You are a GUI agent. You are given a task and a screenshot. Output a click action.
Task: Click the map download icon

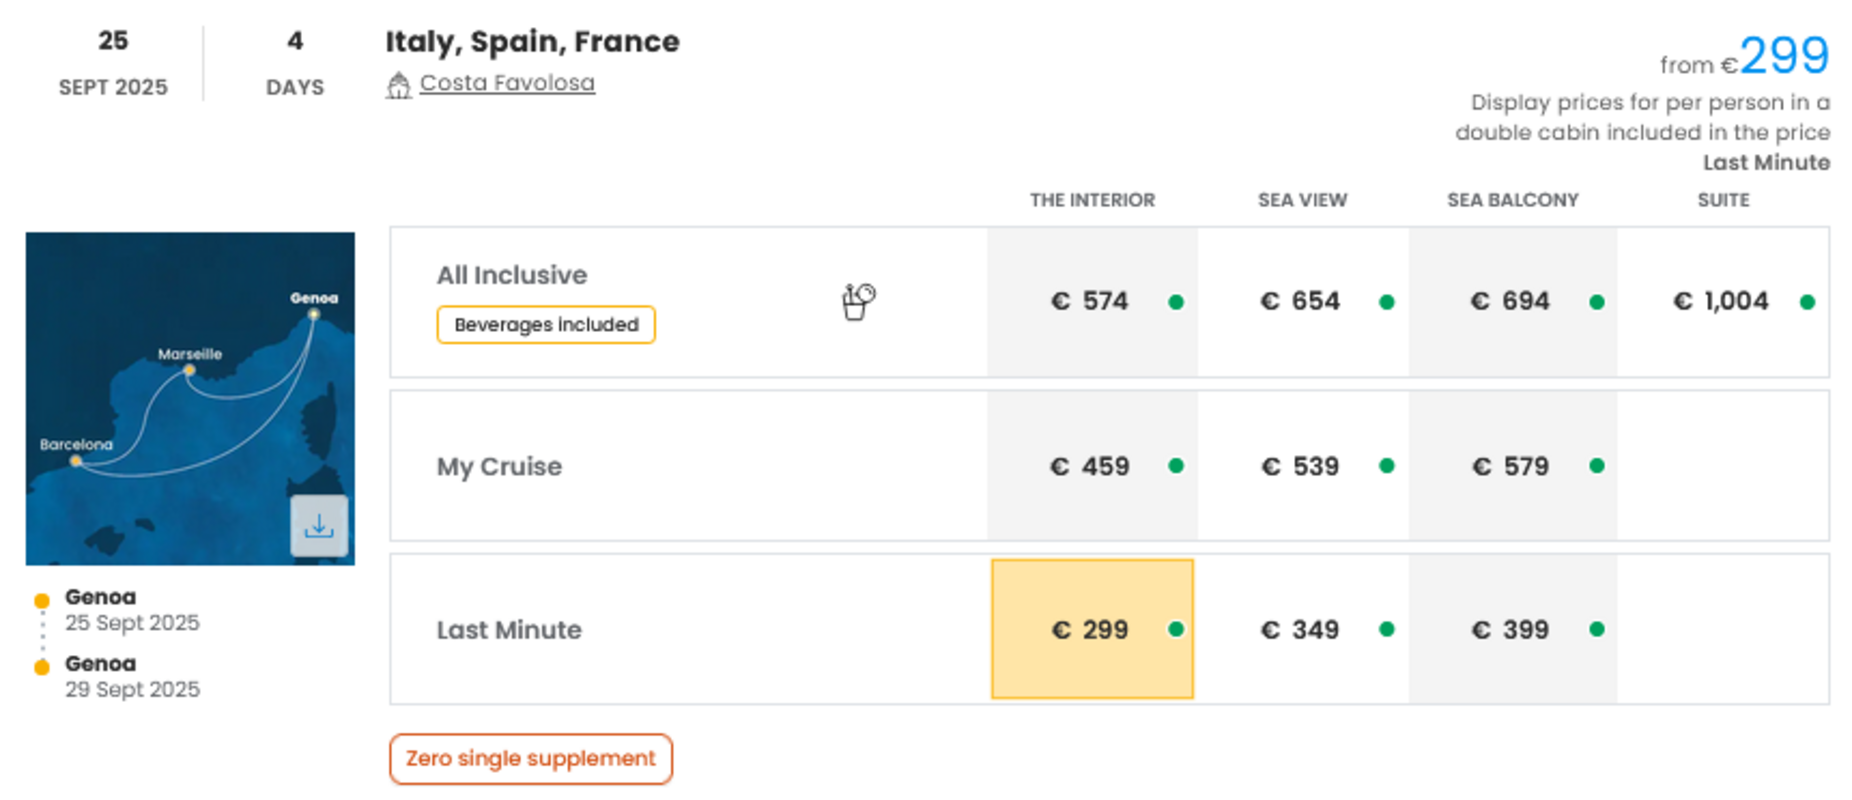(319, 525)
